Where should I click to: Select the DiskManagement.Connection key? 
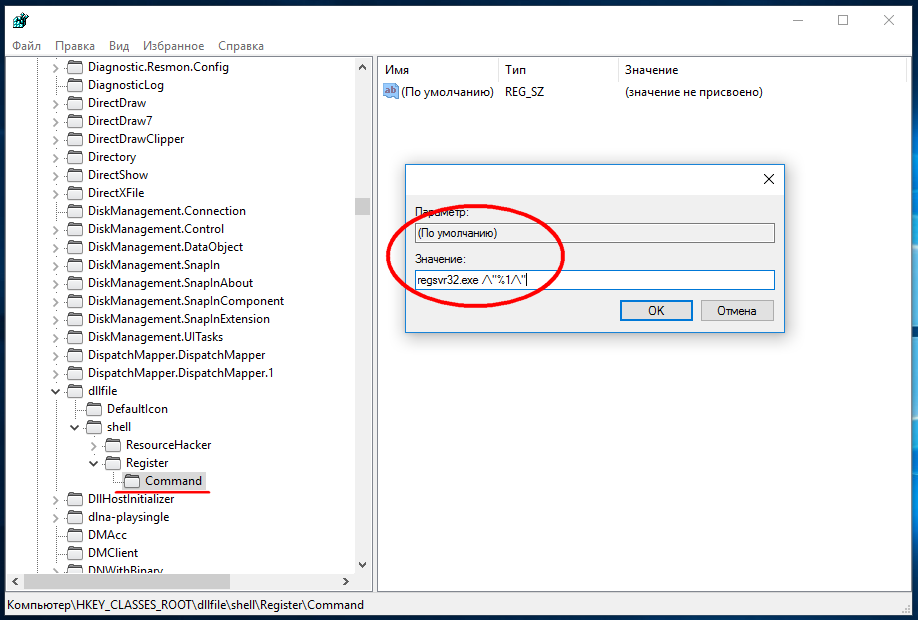coord(167,211)
